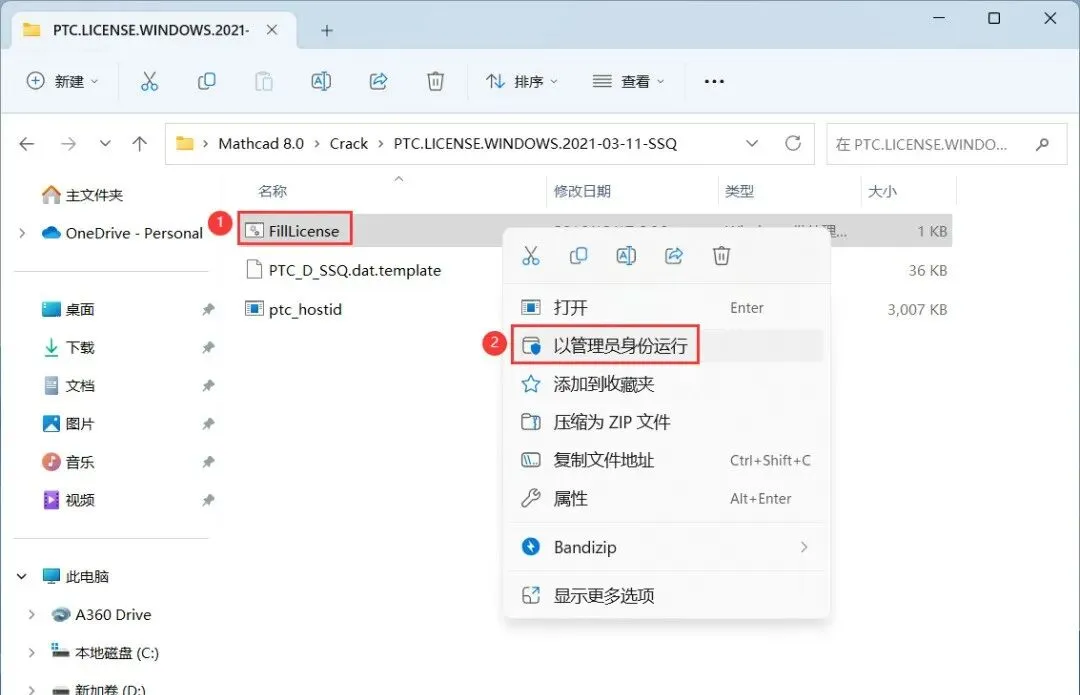Select 下载 in the sidebar
1080x695 pixels.
68,347
